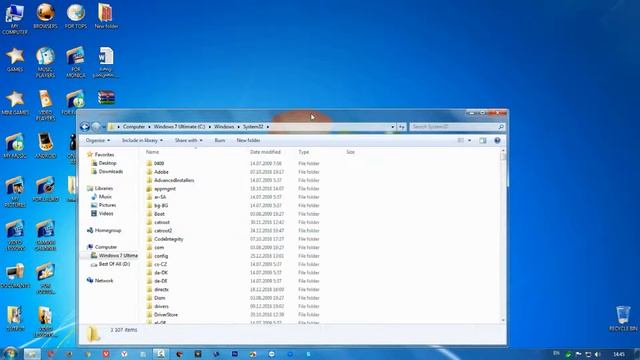This screenshot has width=640, height=360.
Task: Click the file list vertical scrollbar
Action: pos(503,237)
